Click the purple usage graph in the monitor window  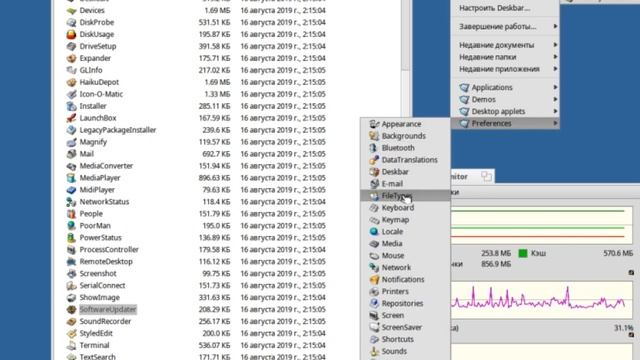click(x=541, y=300)
